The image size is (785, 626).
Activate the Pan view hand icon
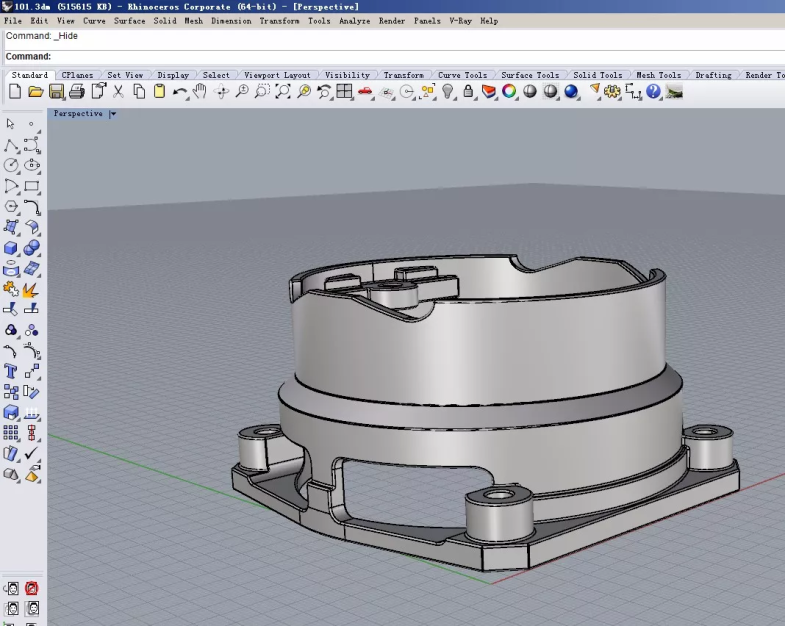pos(200,92)
